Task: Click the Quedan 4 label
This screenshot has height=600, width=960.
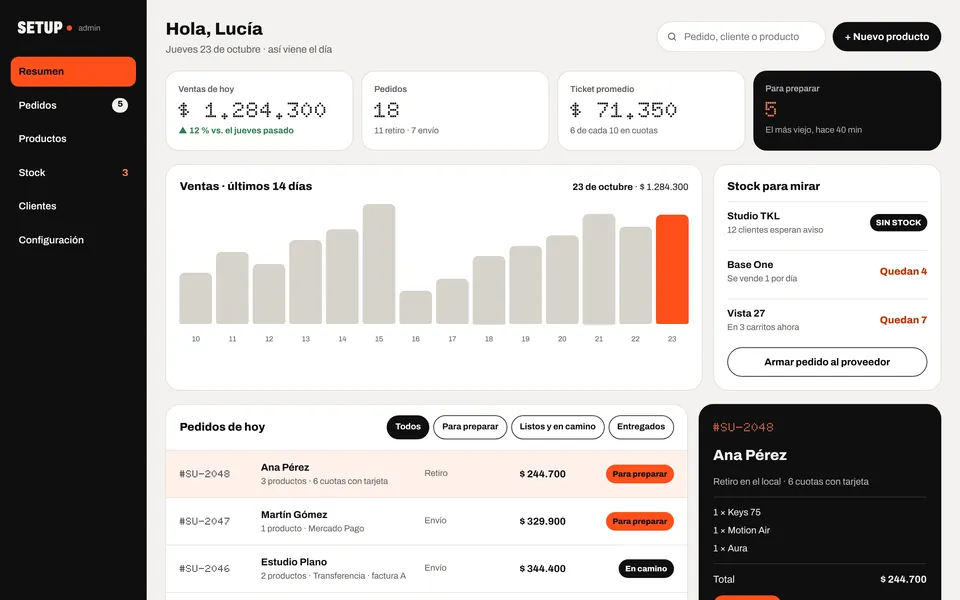Action: pos(903,271)
